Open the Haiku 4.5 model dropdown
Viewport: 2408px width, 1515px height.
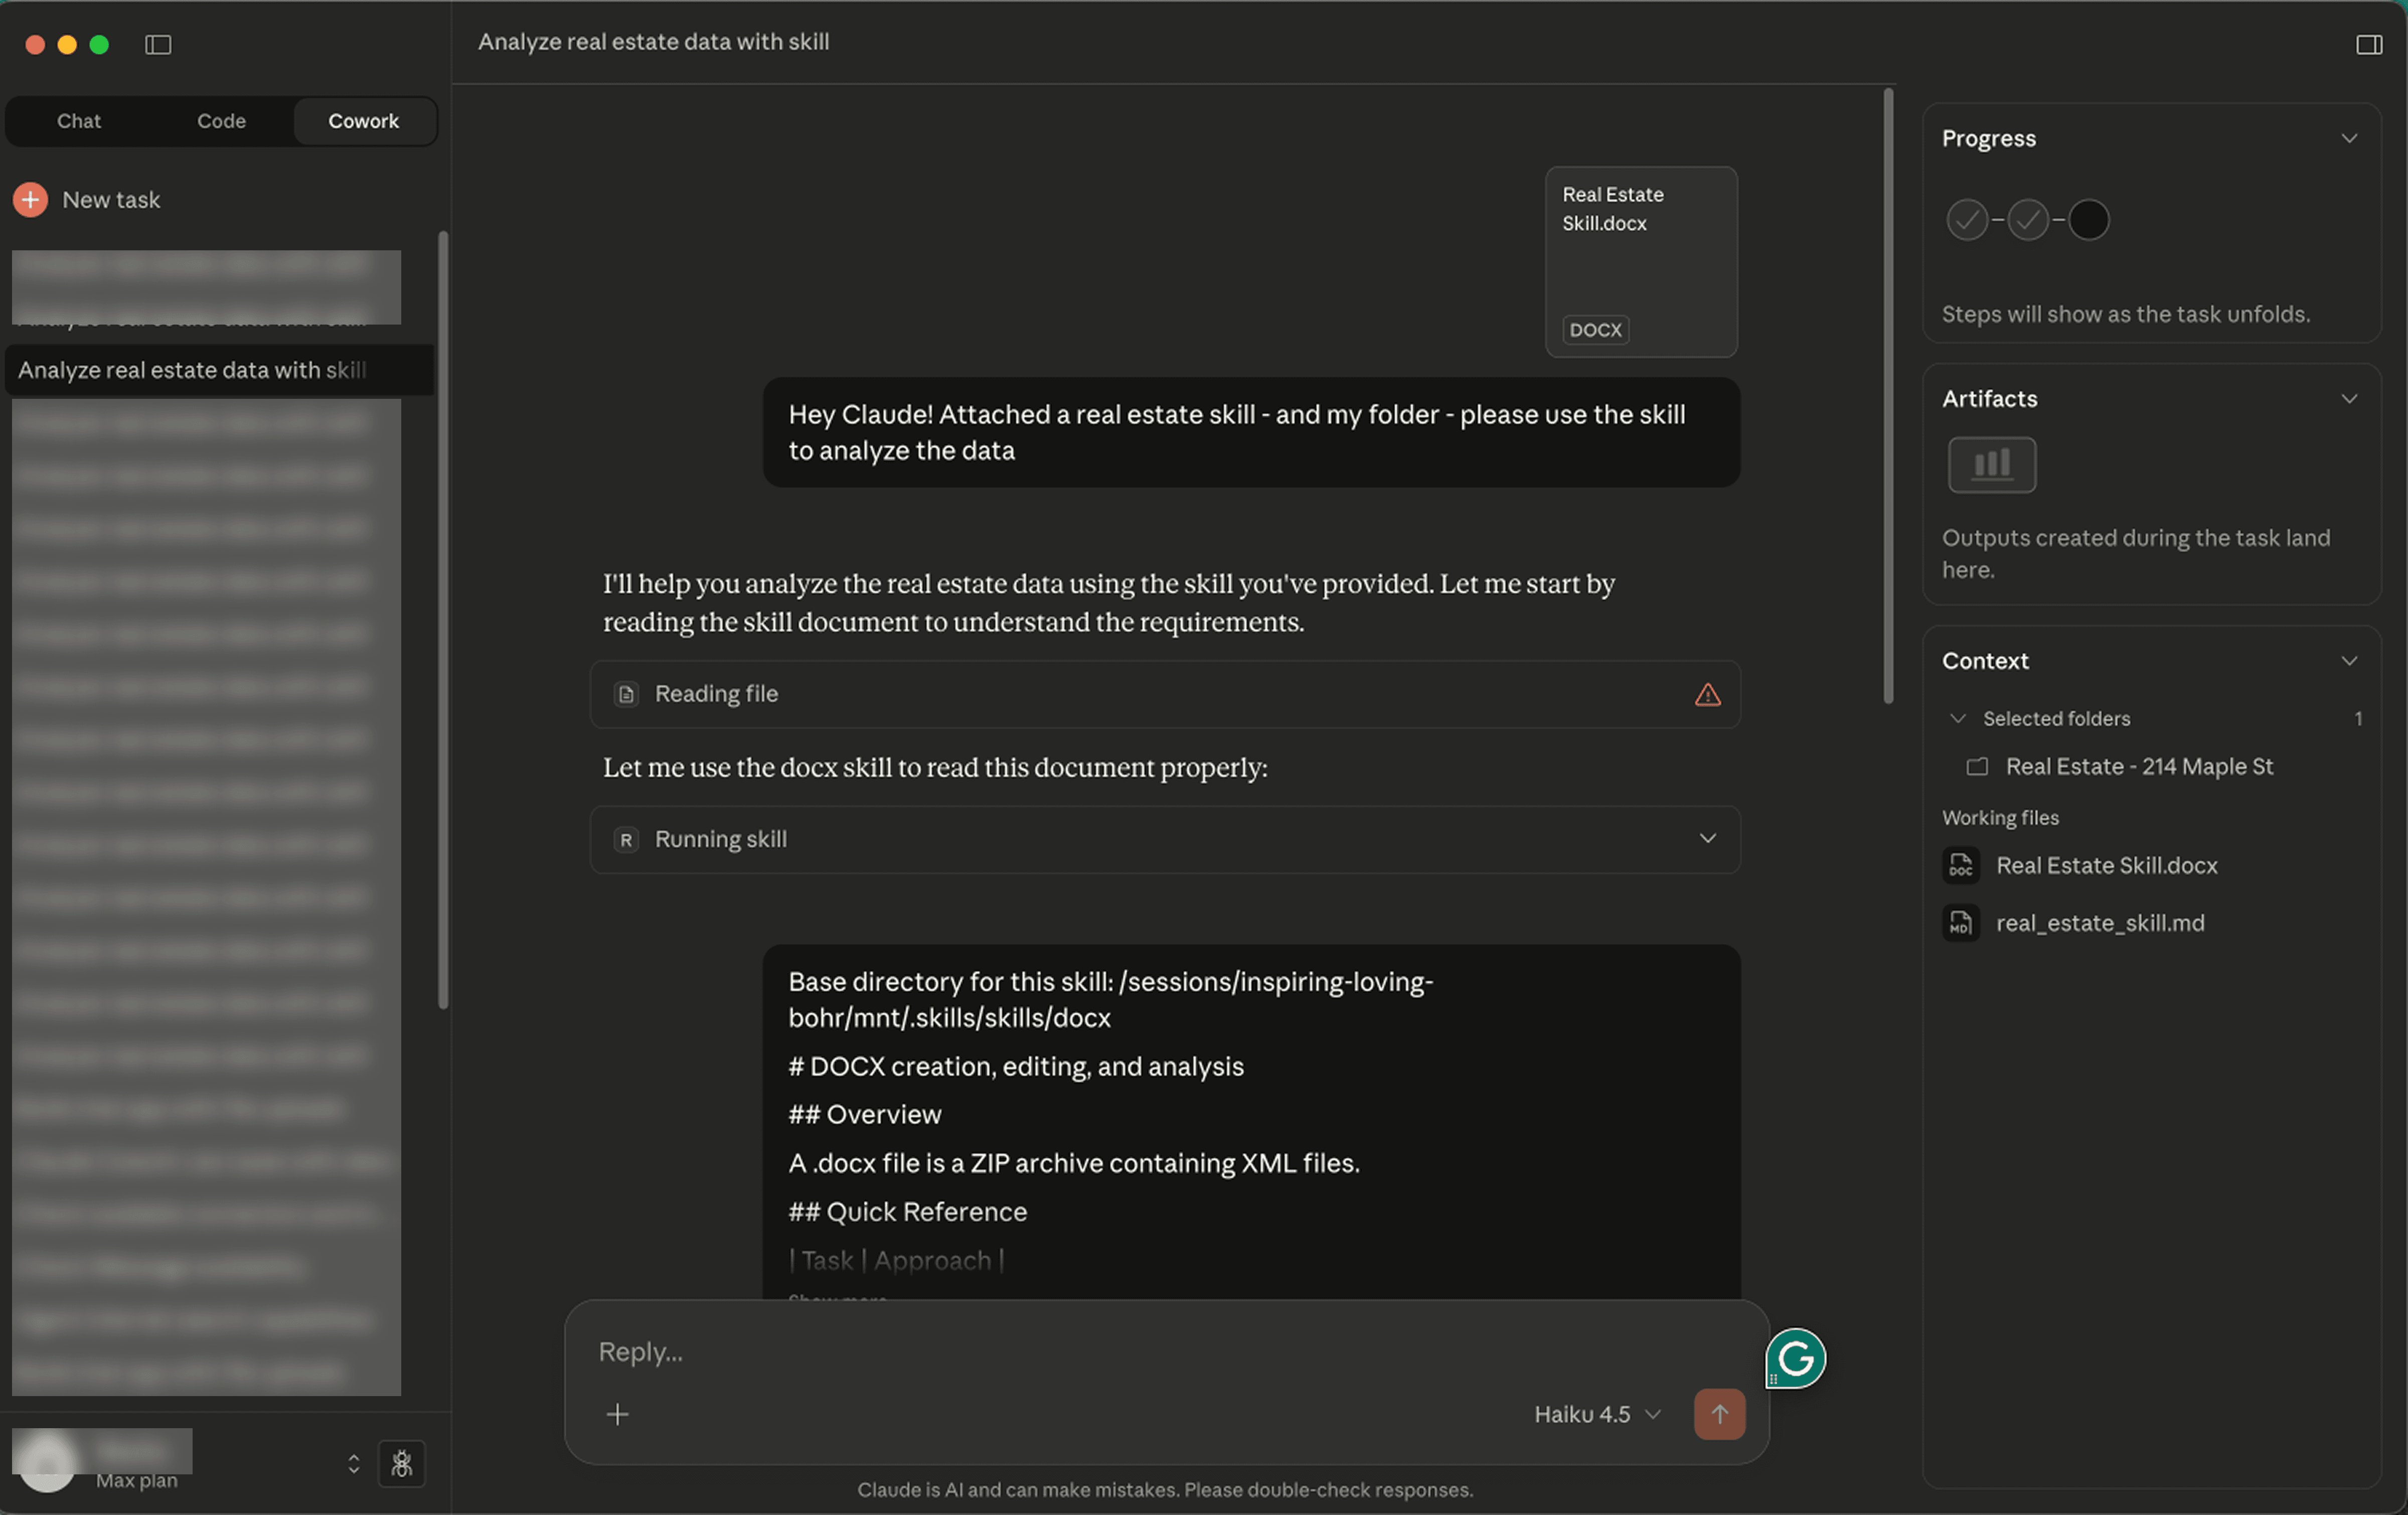coord(1597,1413)
